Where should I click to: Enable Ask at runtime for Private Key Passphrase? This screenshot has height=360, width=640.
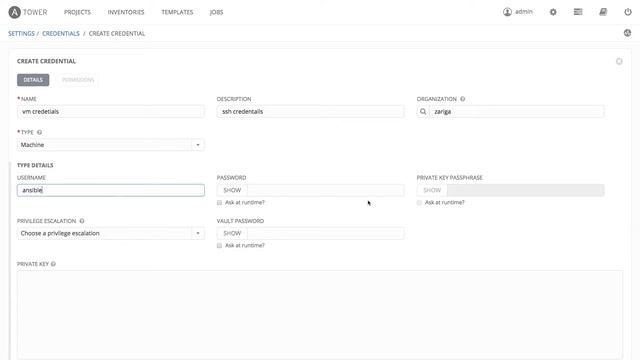pos(419,202)
